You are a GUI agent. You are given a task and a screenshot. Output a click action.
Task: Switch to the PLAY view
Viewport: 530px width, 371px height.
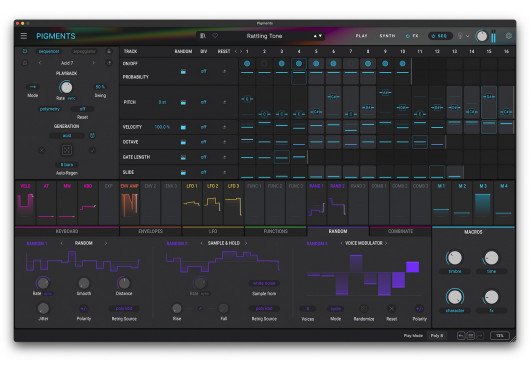(361, 36)
